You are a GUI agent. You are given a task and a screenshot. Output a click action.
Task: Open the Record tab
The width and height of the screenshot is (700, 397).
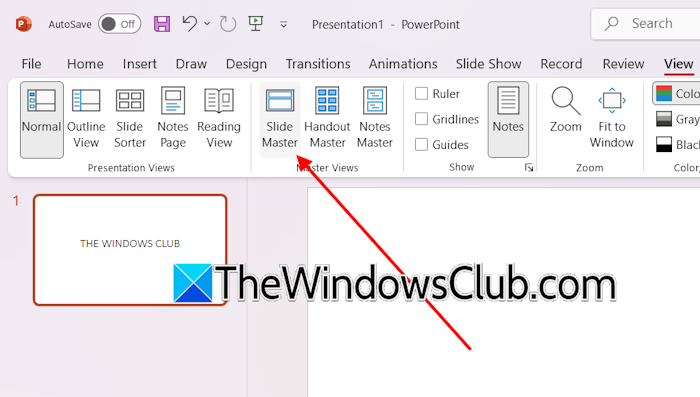point(561,64)
